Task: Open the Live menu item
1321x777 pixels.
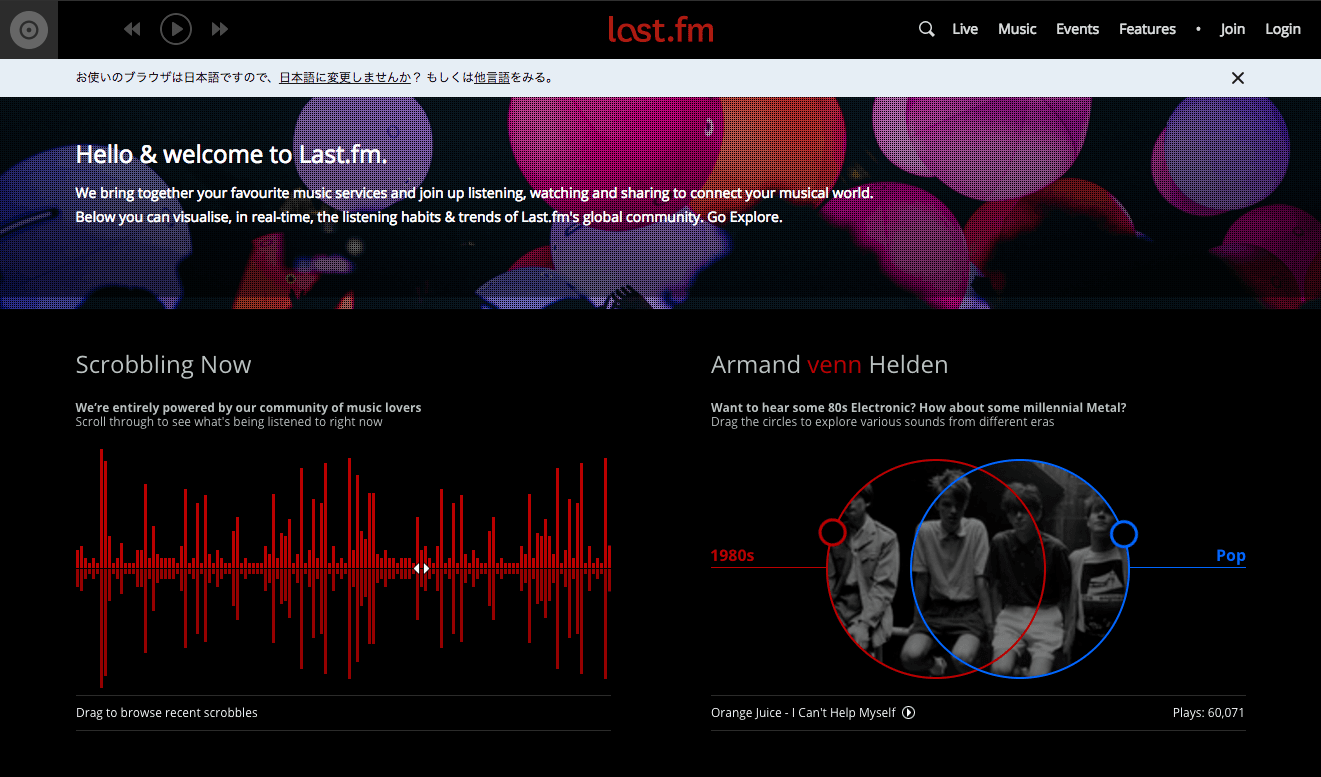Action: tap(965, 29)
